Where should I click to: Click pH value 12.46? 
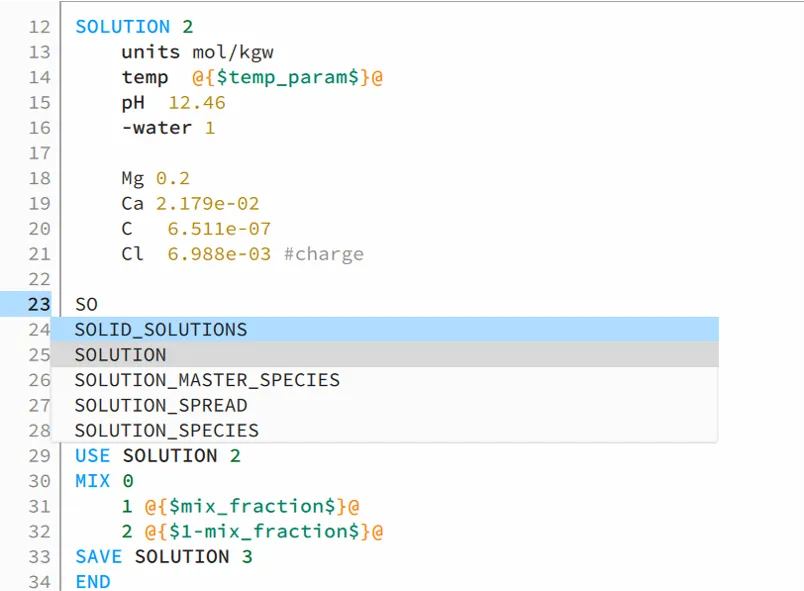click(197, 103)
